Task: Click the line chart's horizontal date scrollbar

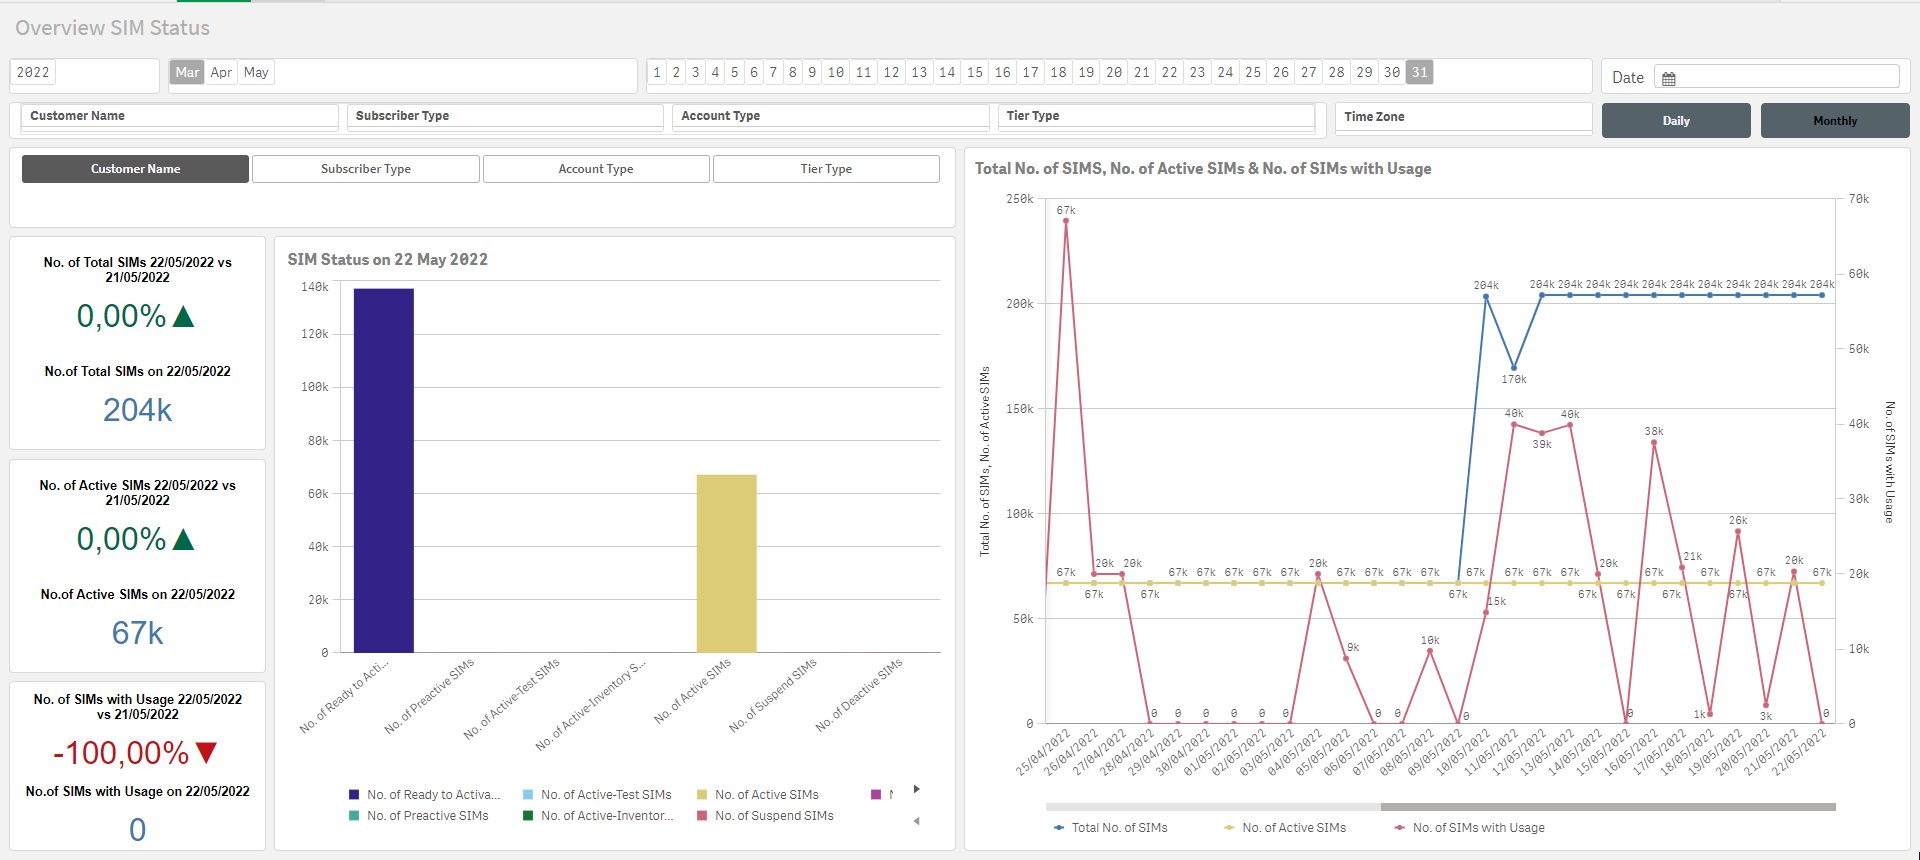Action: [1607, 806]
